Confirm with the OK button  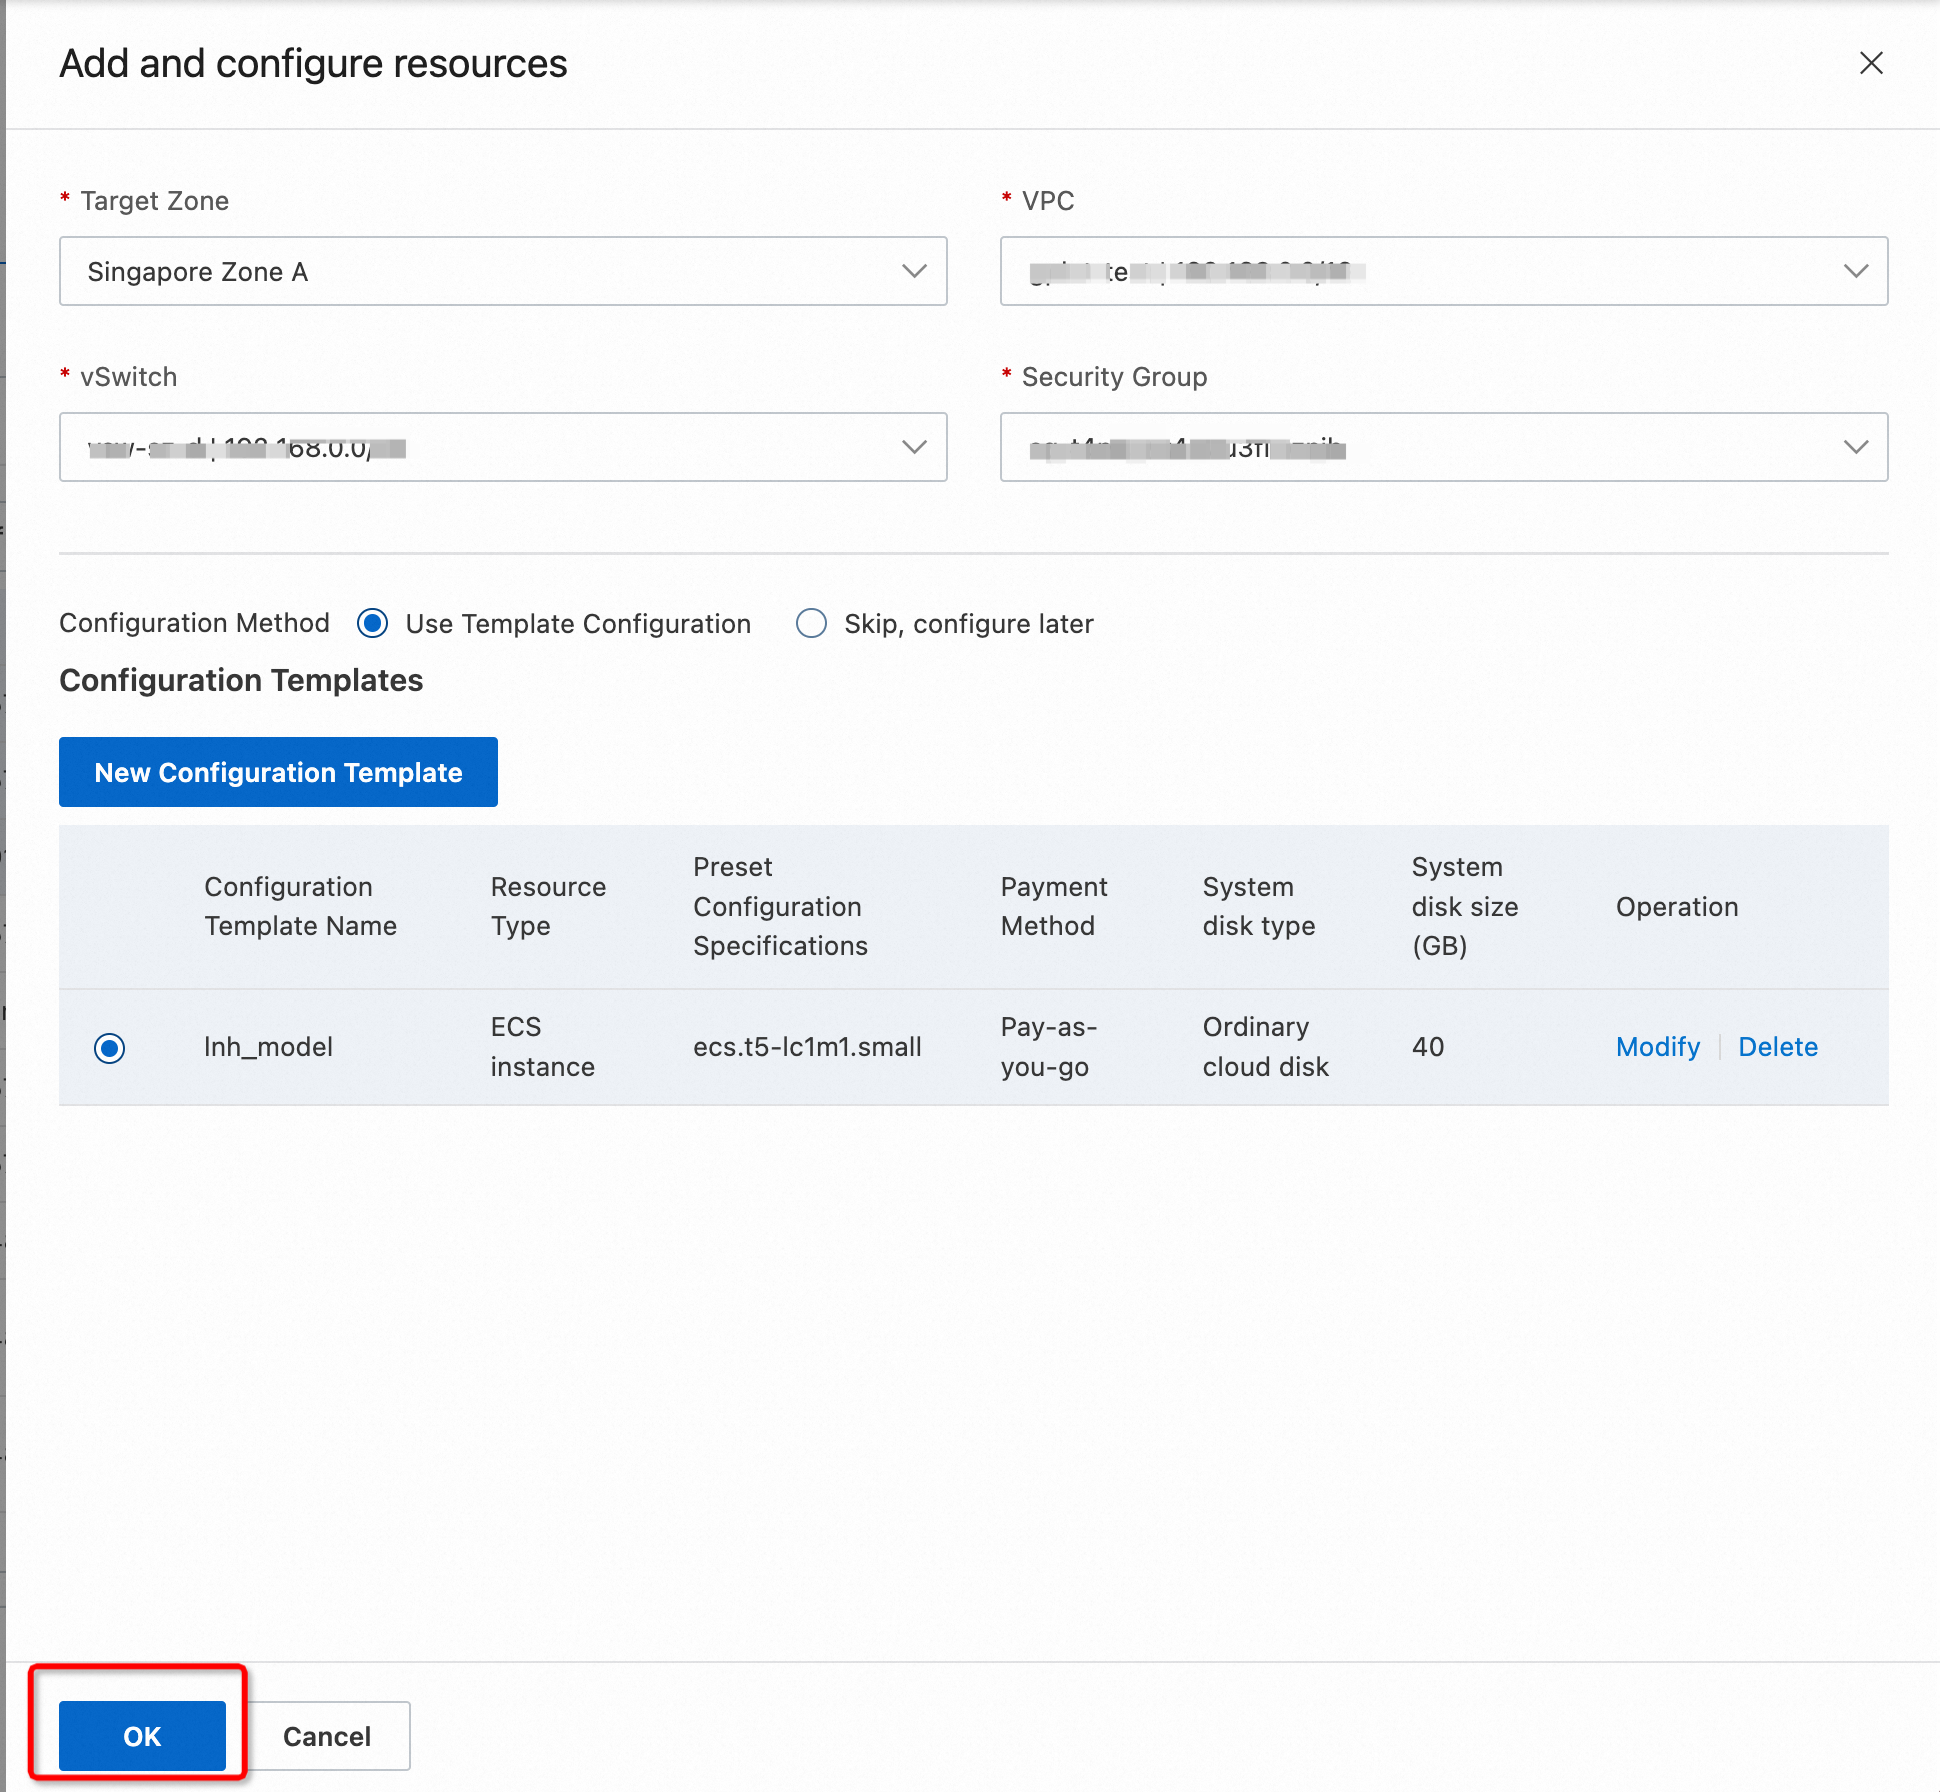142,1736
